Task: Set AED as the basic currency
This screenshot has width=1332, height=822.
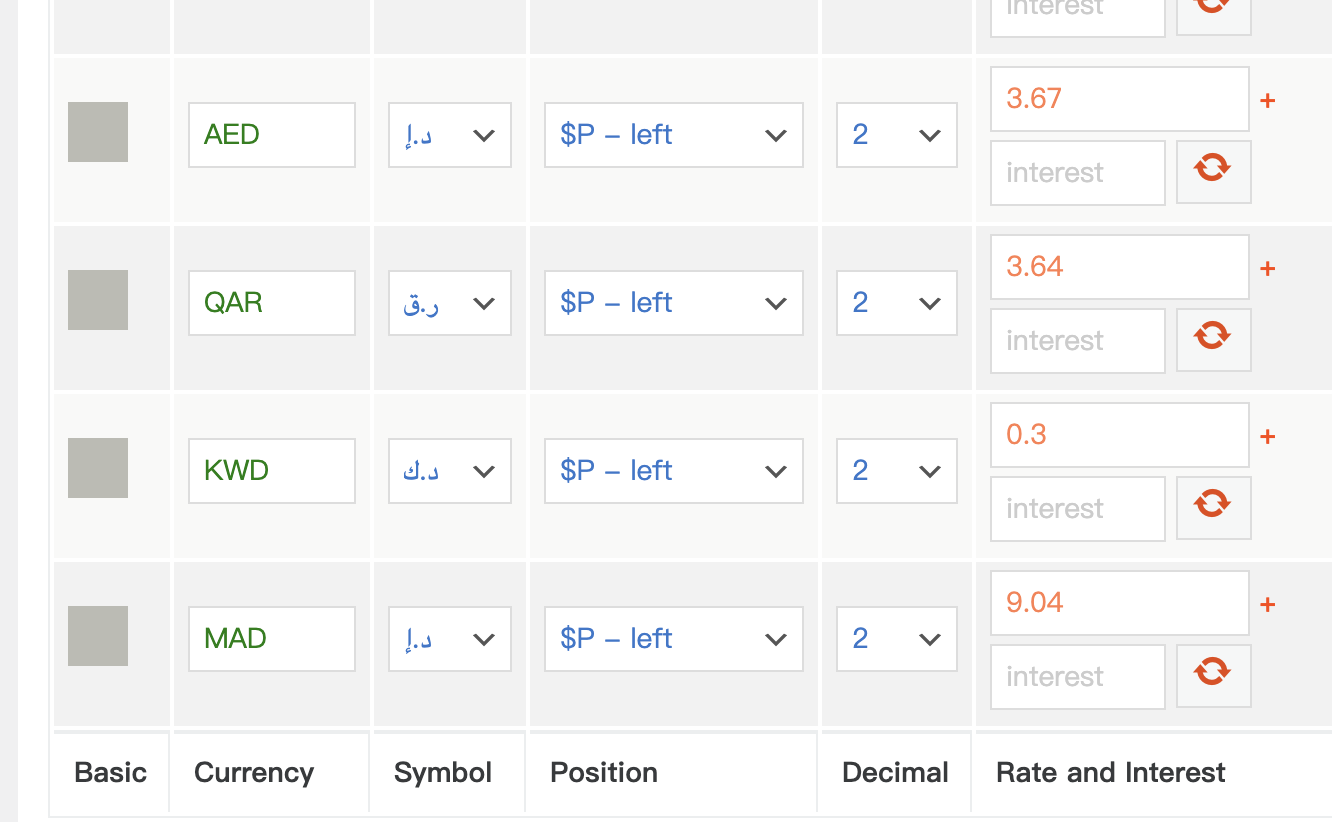Action: click(98, 132)
